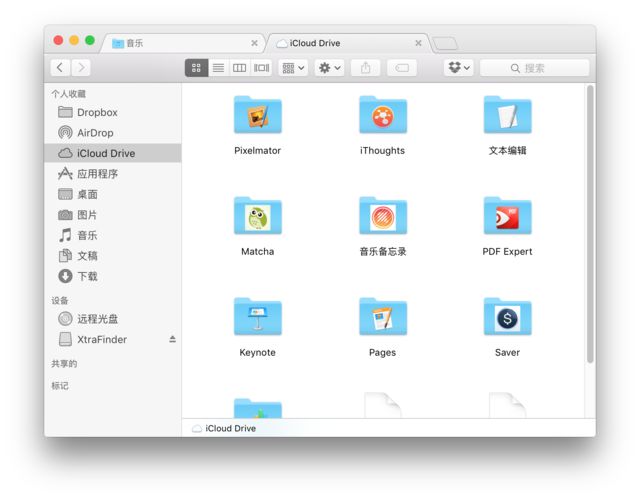Open the 音乐备忘录 folder

coord(383,216)
